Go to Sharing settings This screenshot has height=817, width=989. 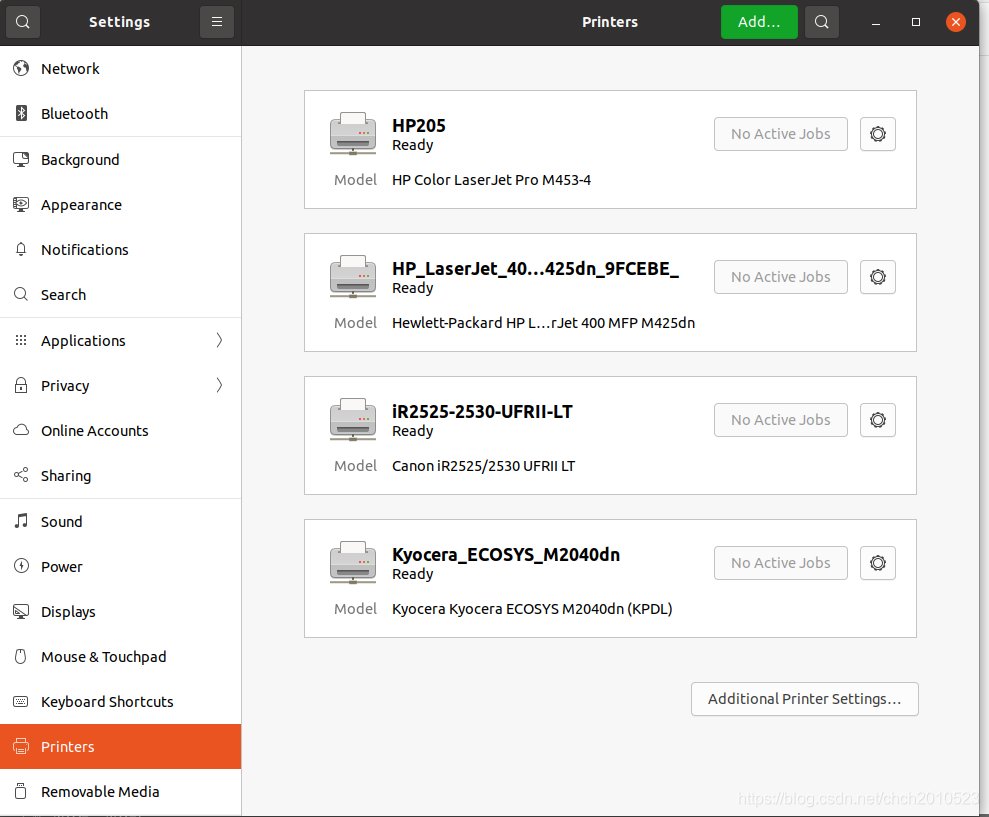120,475
